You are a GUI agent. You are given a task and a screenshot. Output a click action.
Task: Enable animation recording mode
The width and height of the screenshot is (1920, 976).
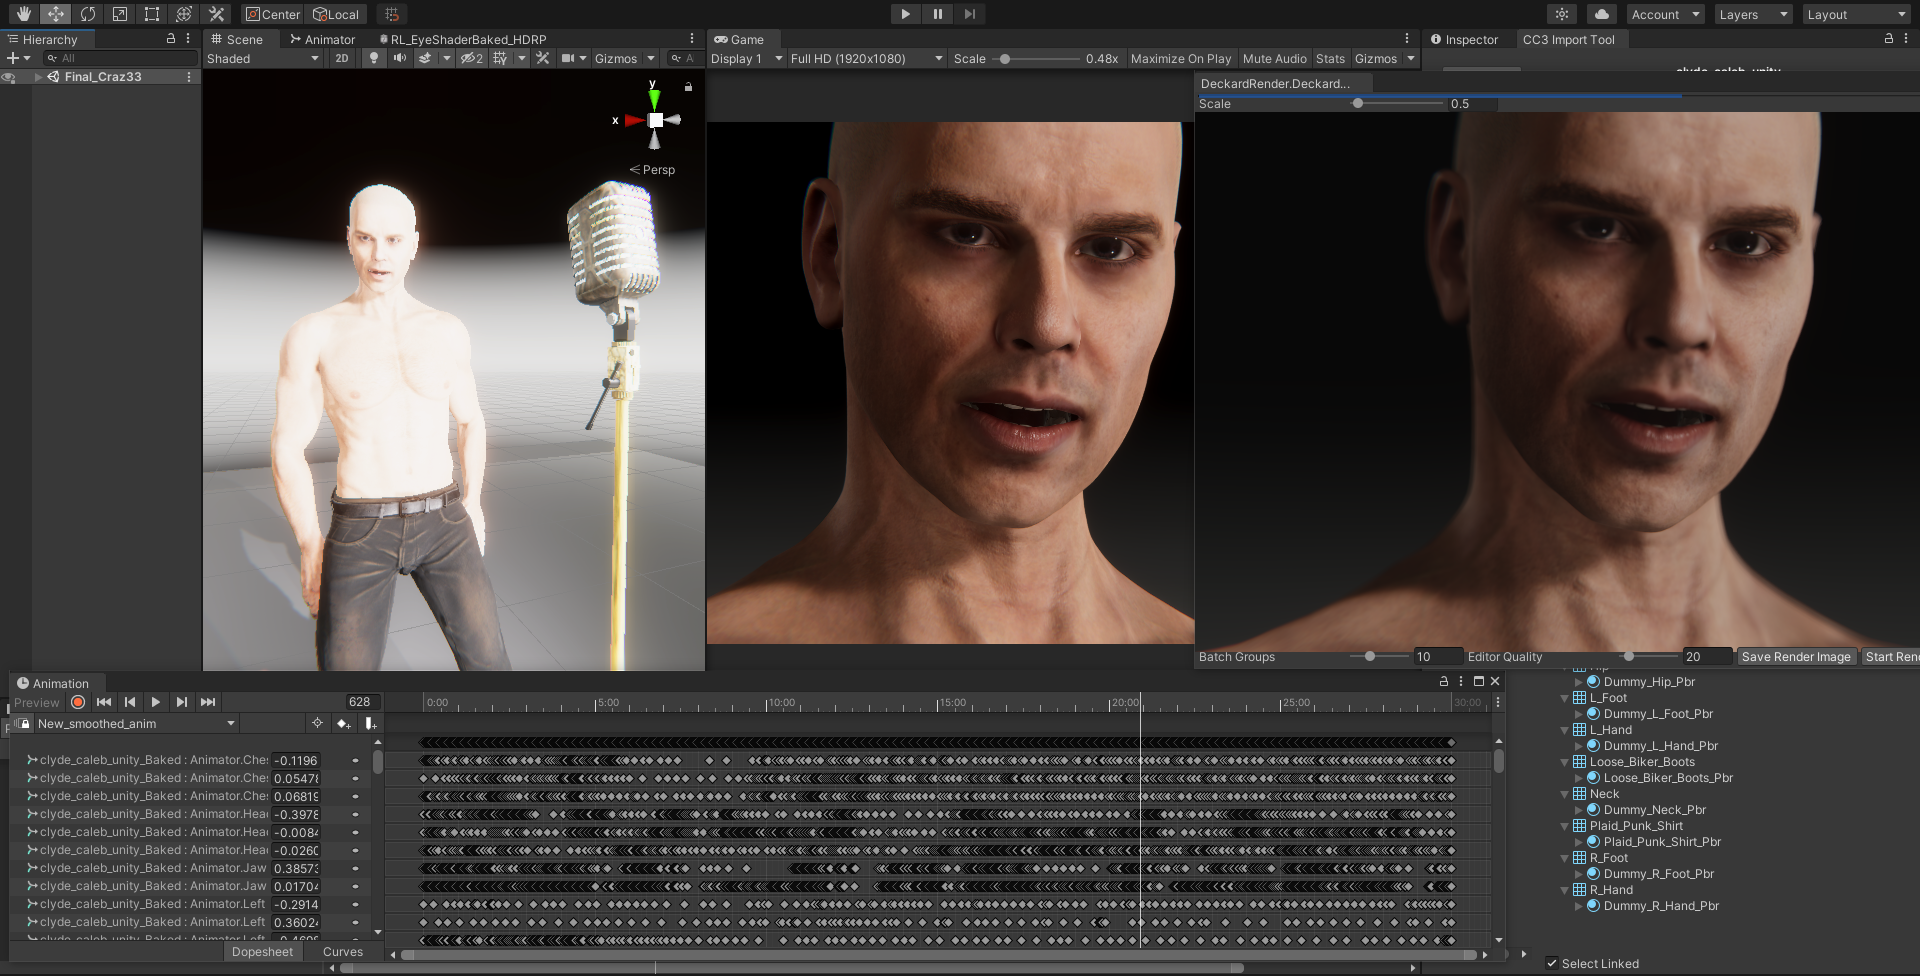point(78,702)
